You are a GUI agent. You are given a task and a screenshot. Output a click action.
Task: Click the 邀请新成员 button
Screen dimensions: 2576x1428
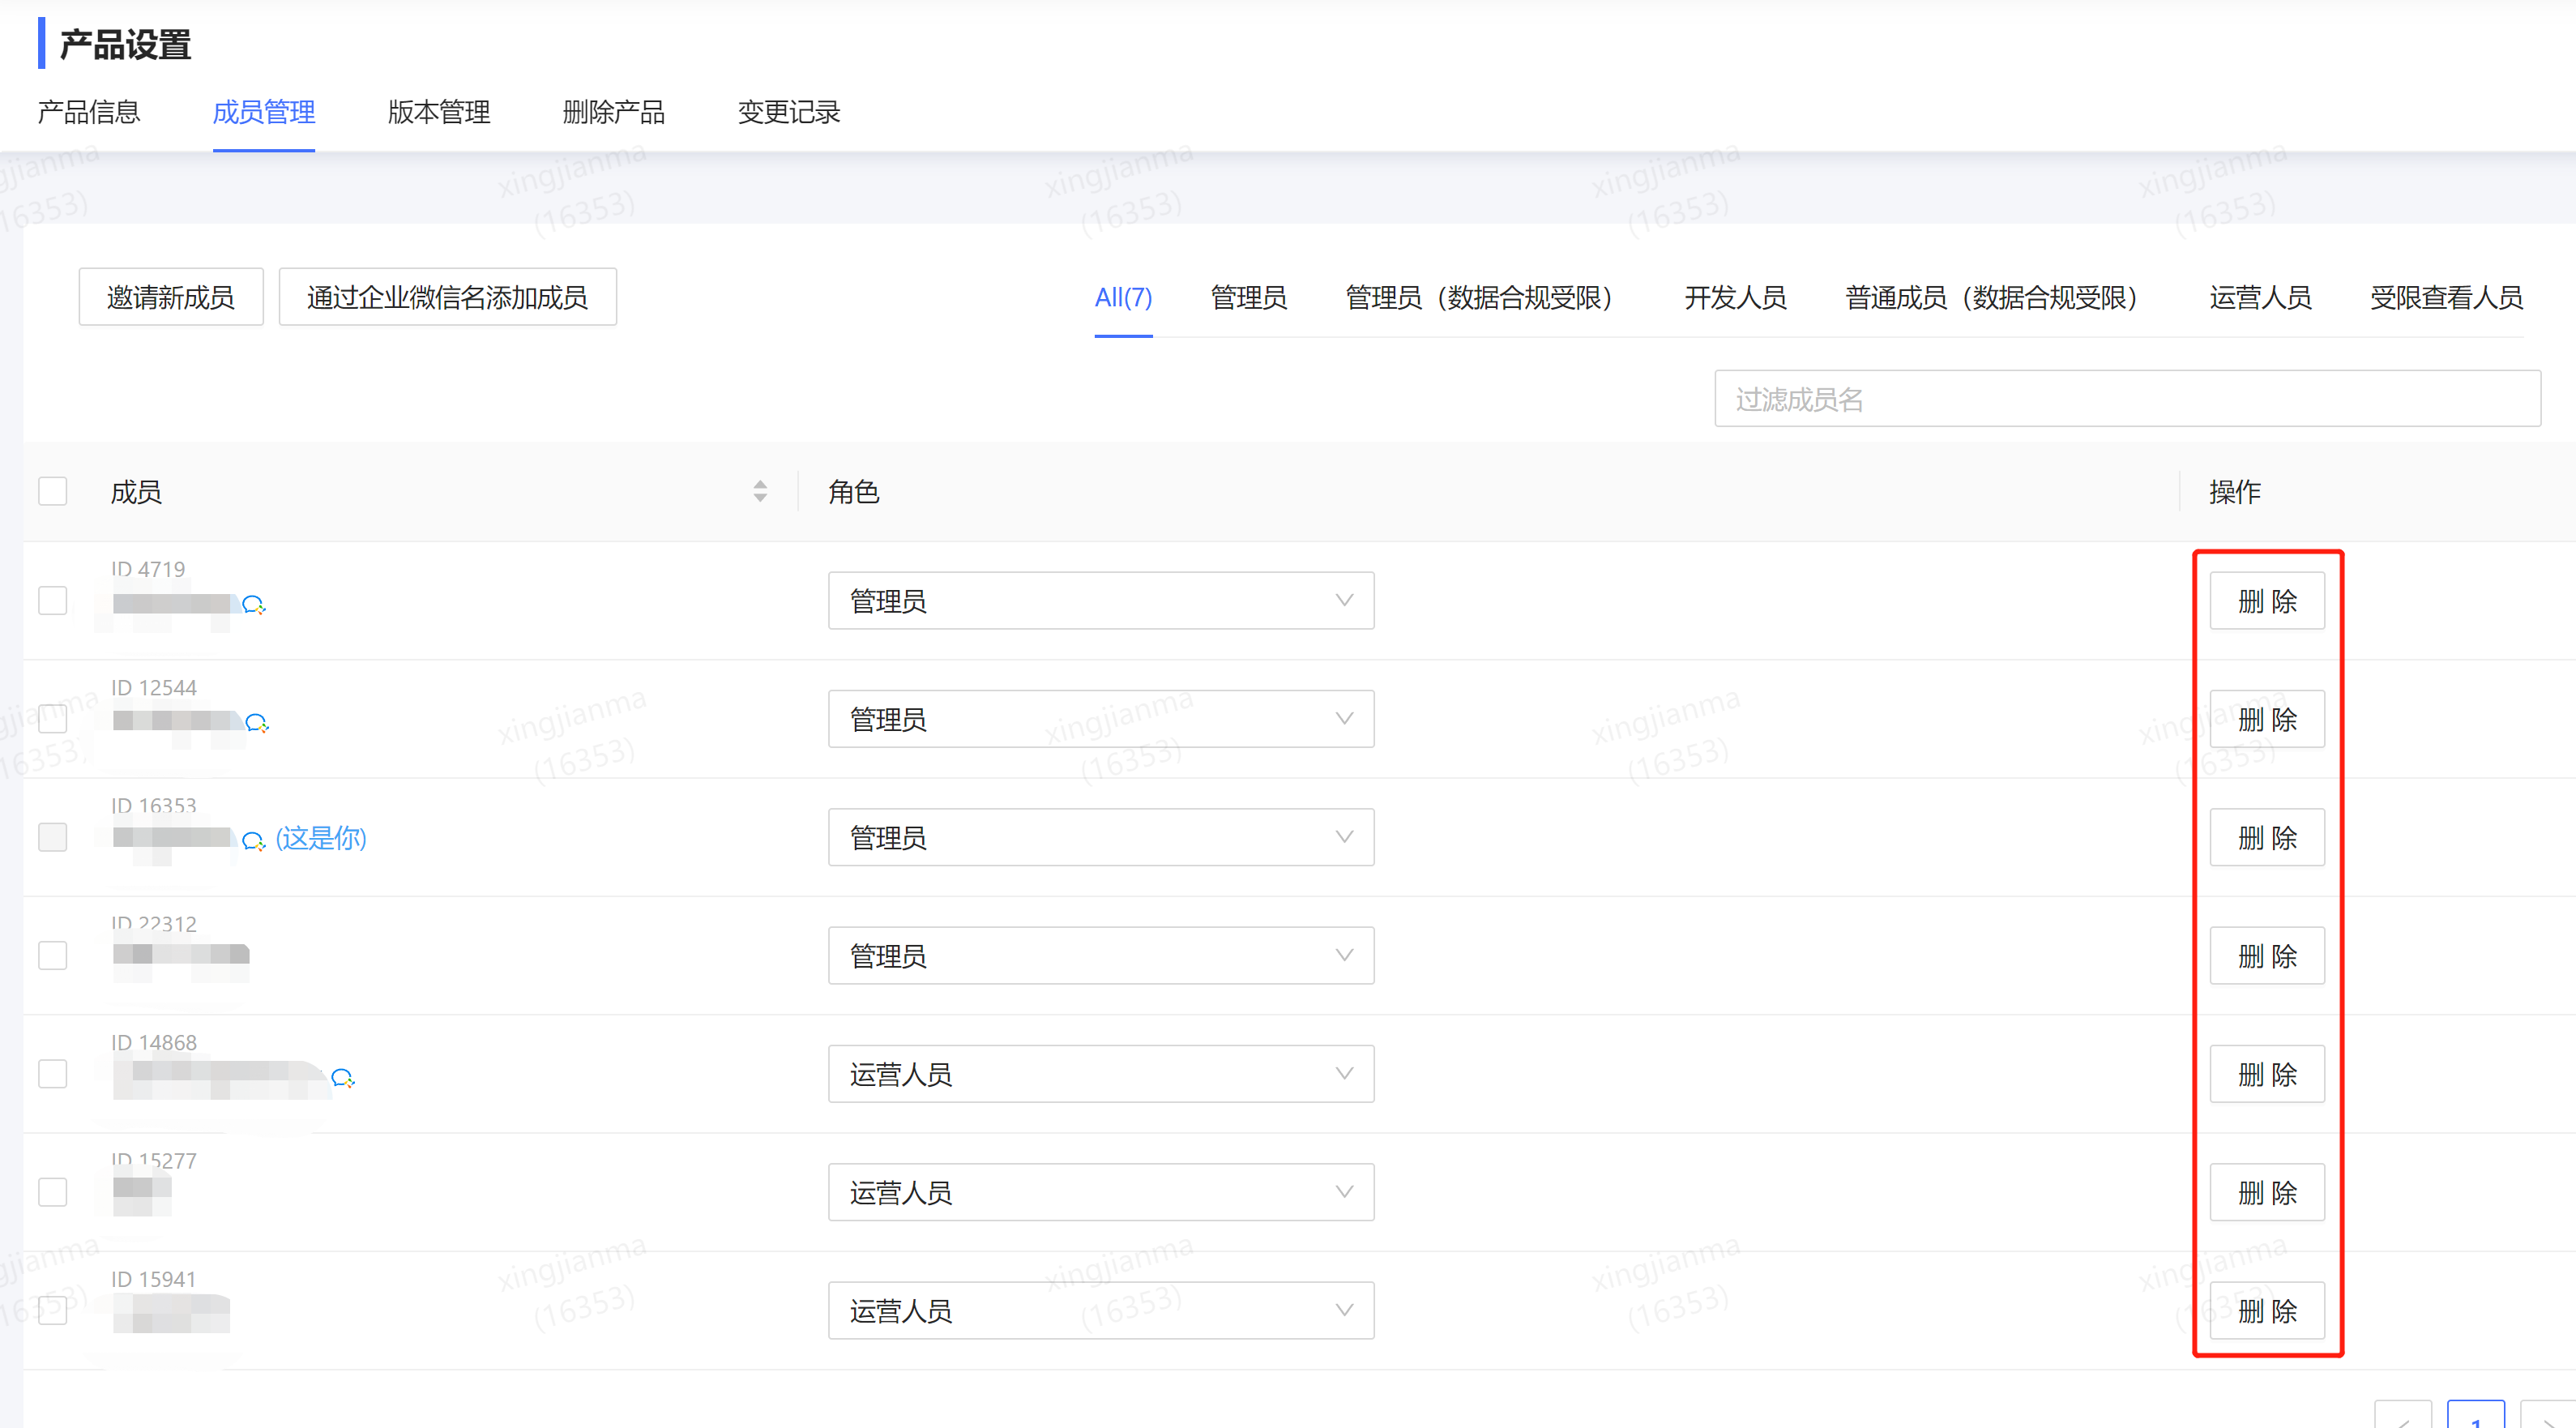point(171,297)
